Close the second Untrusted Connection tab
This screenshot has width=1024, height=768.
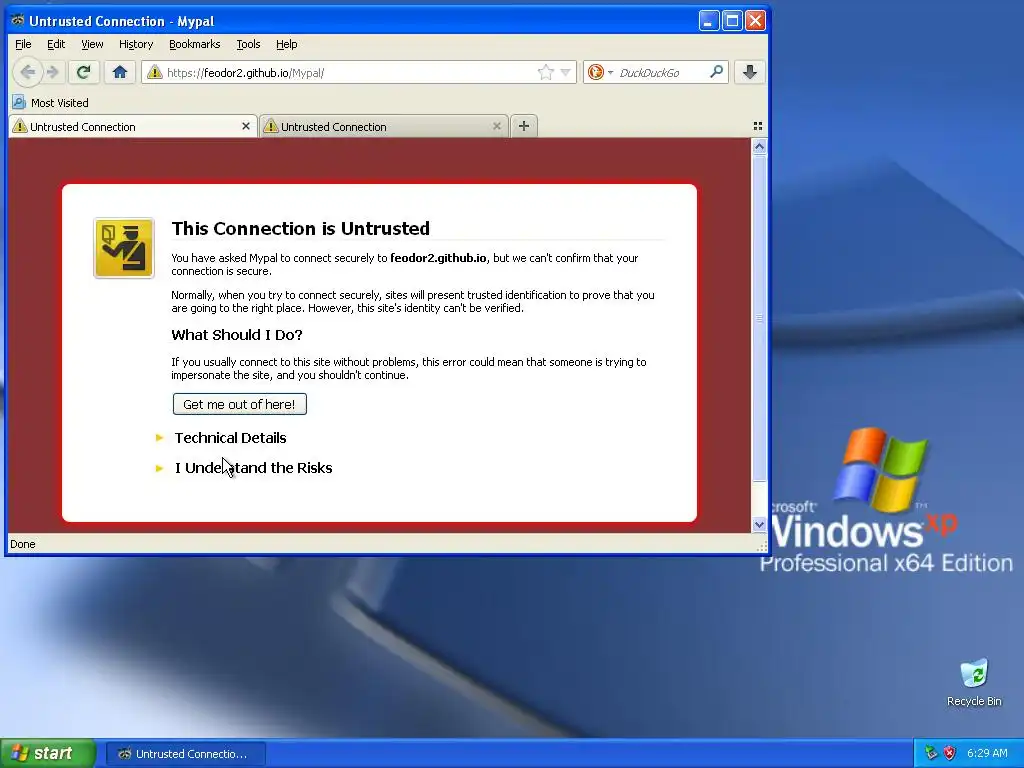(x=496, y=126)
